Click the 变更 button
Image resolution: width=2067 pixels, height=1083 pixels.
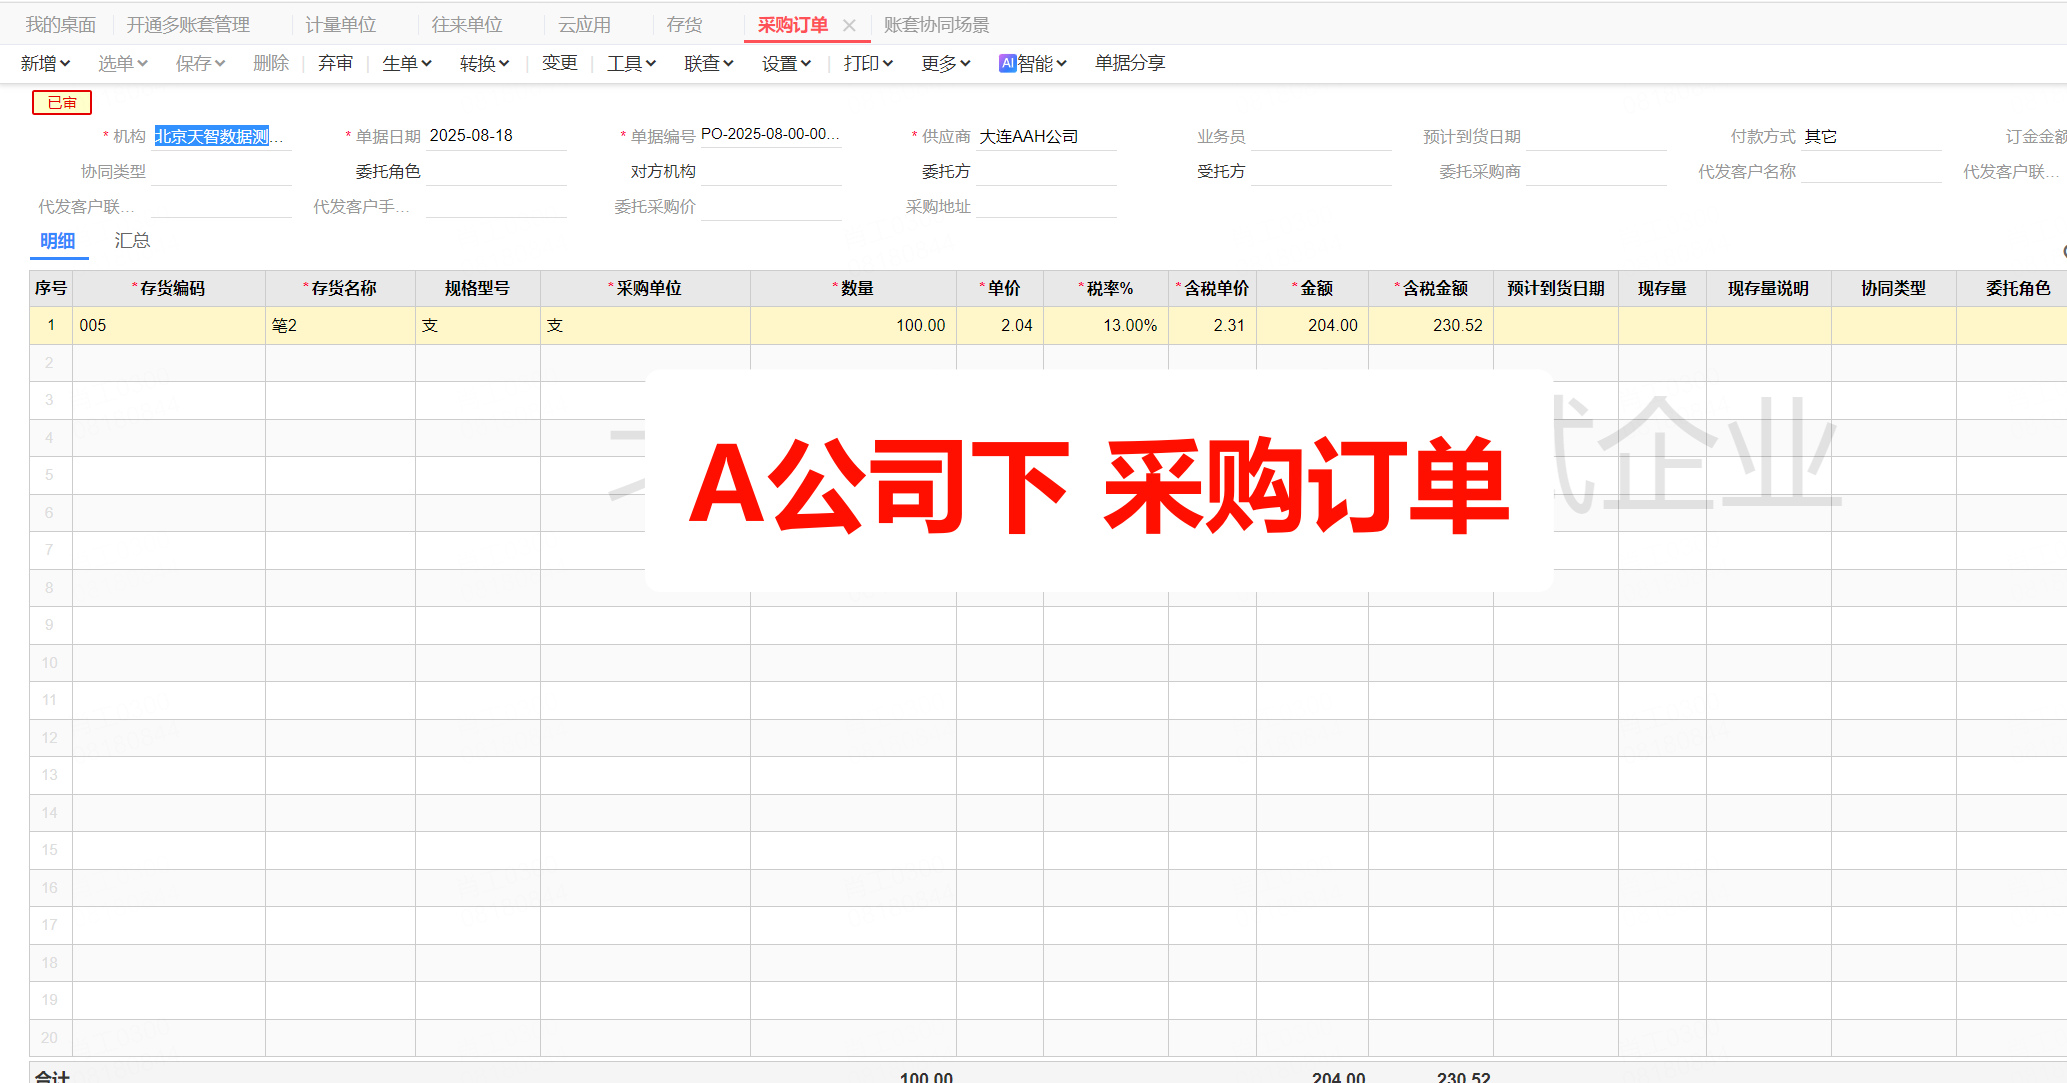(559, 63)
